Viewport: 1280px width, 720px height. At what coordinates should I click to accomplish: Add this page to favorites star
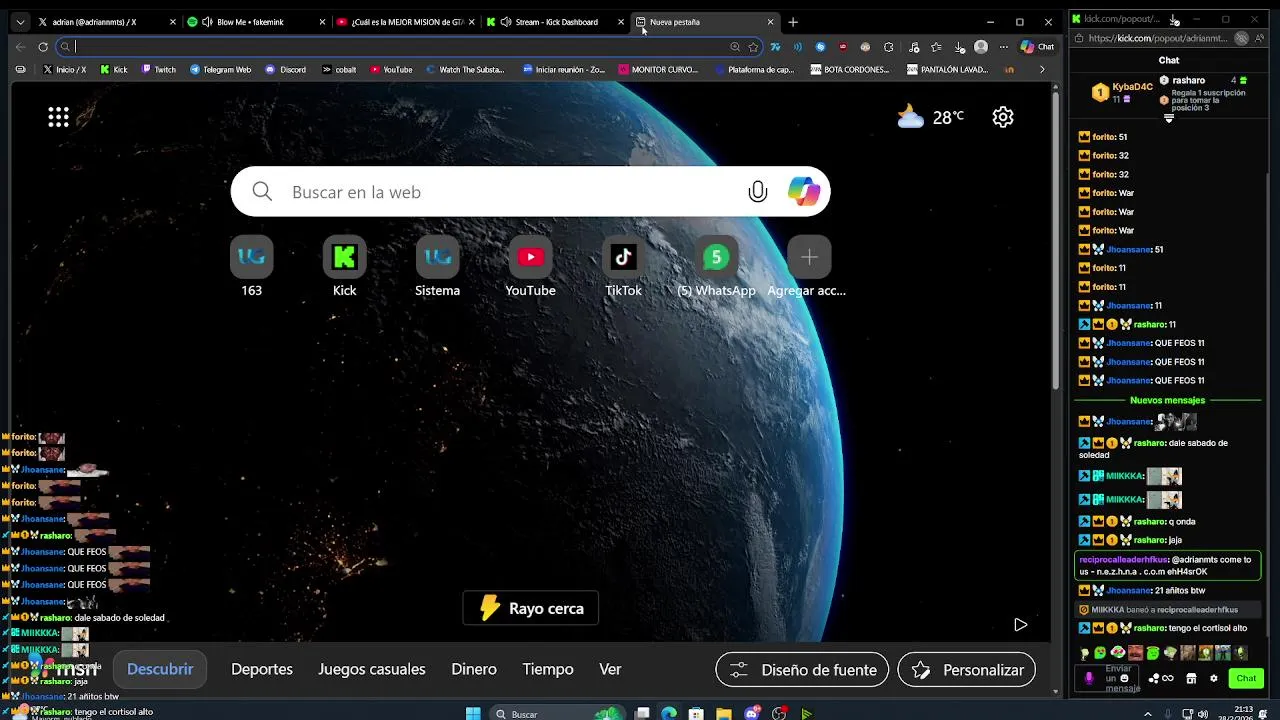(753, 47)
